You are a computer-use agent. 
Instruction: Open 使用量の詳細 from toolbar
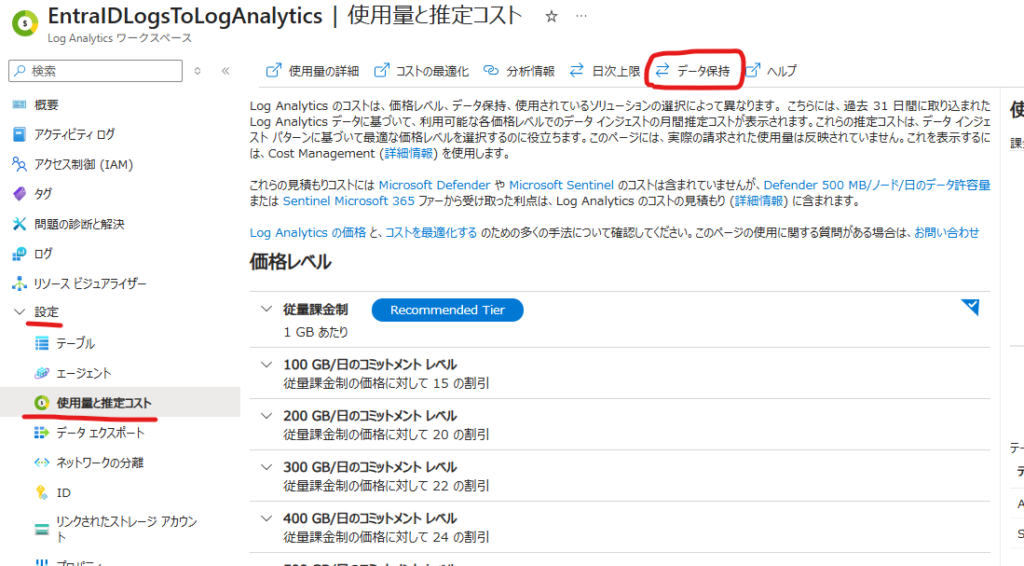[x=312, y=71]
